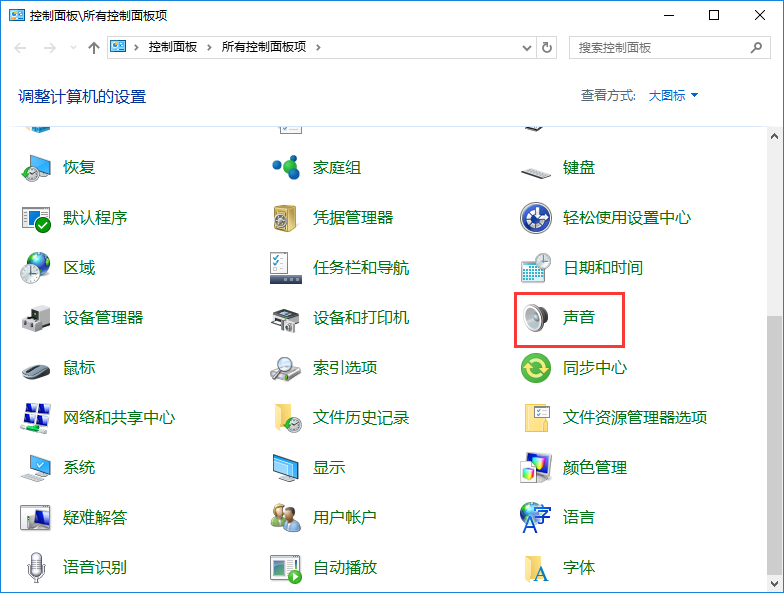Click the 鼠标 mouse icon
784x593 pixels.
(37, 368)
